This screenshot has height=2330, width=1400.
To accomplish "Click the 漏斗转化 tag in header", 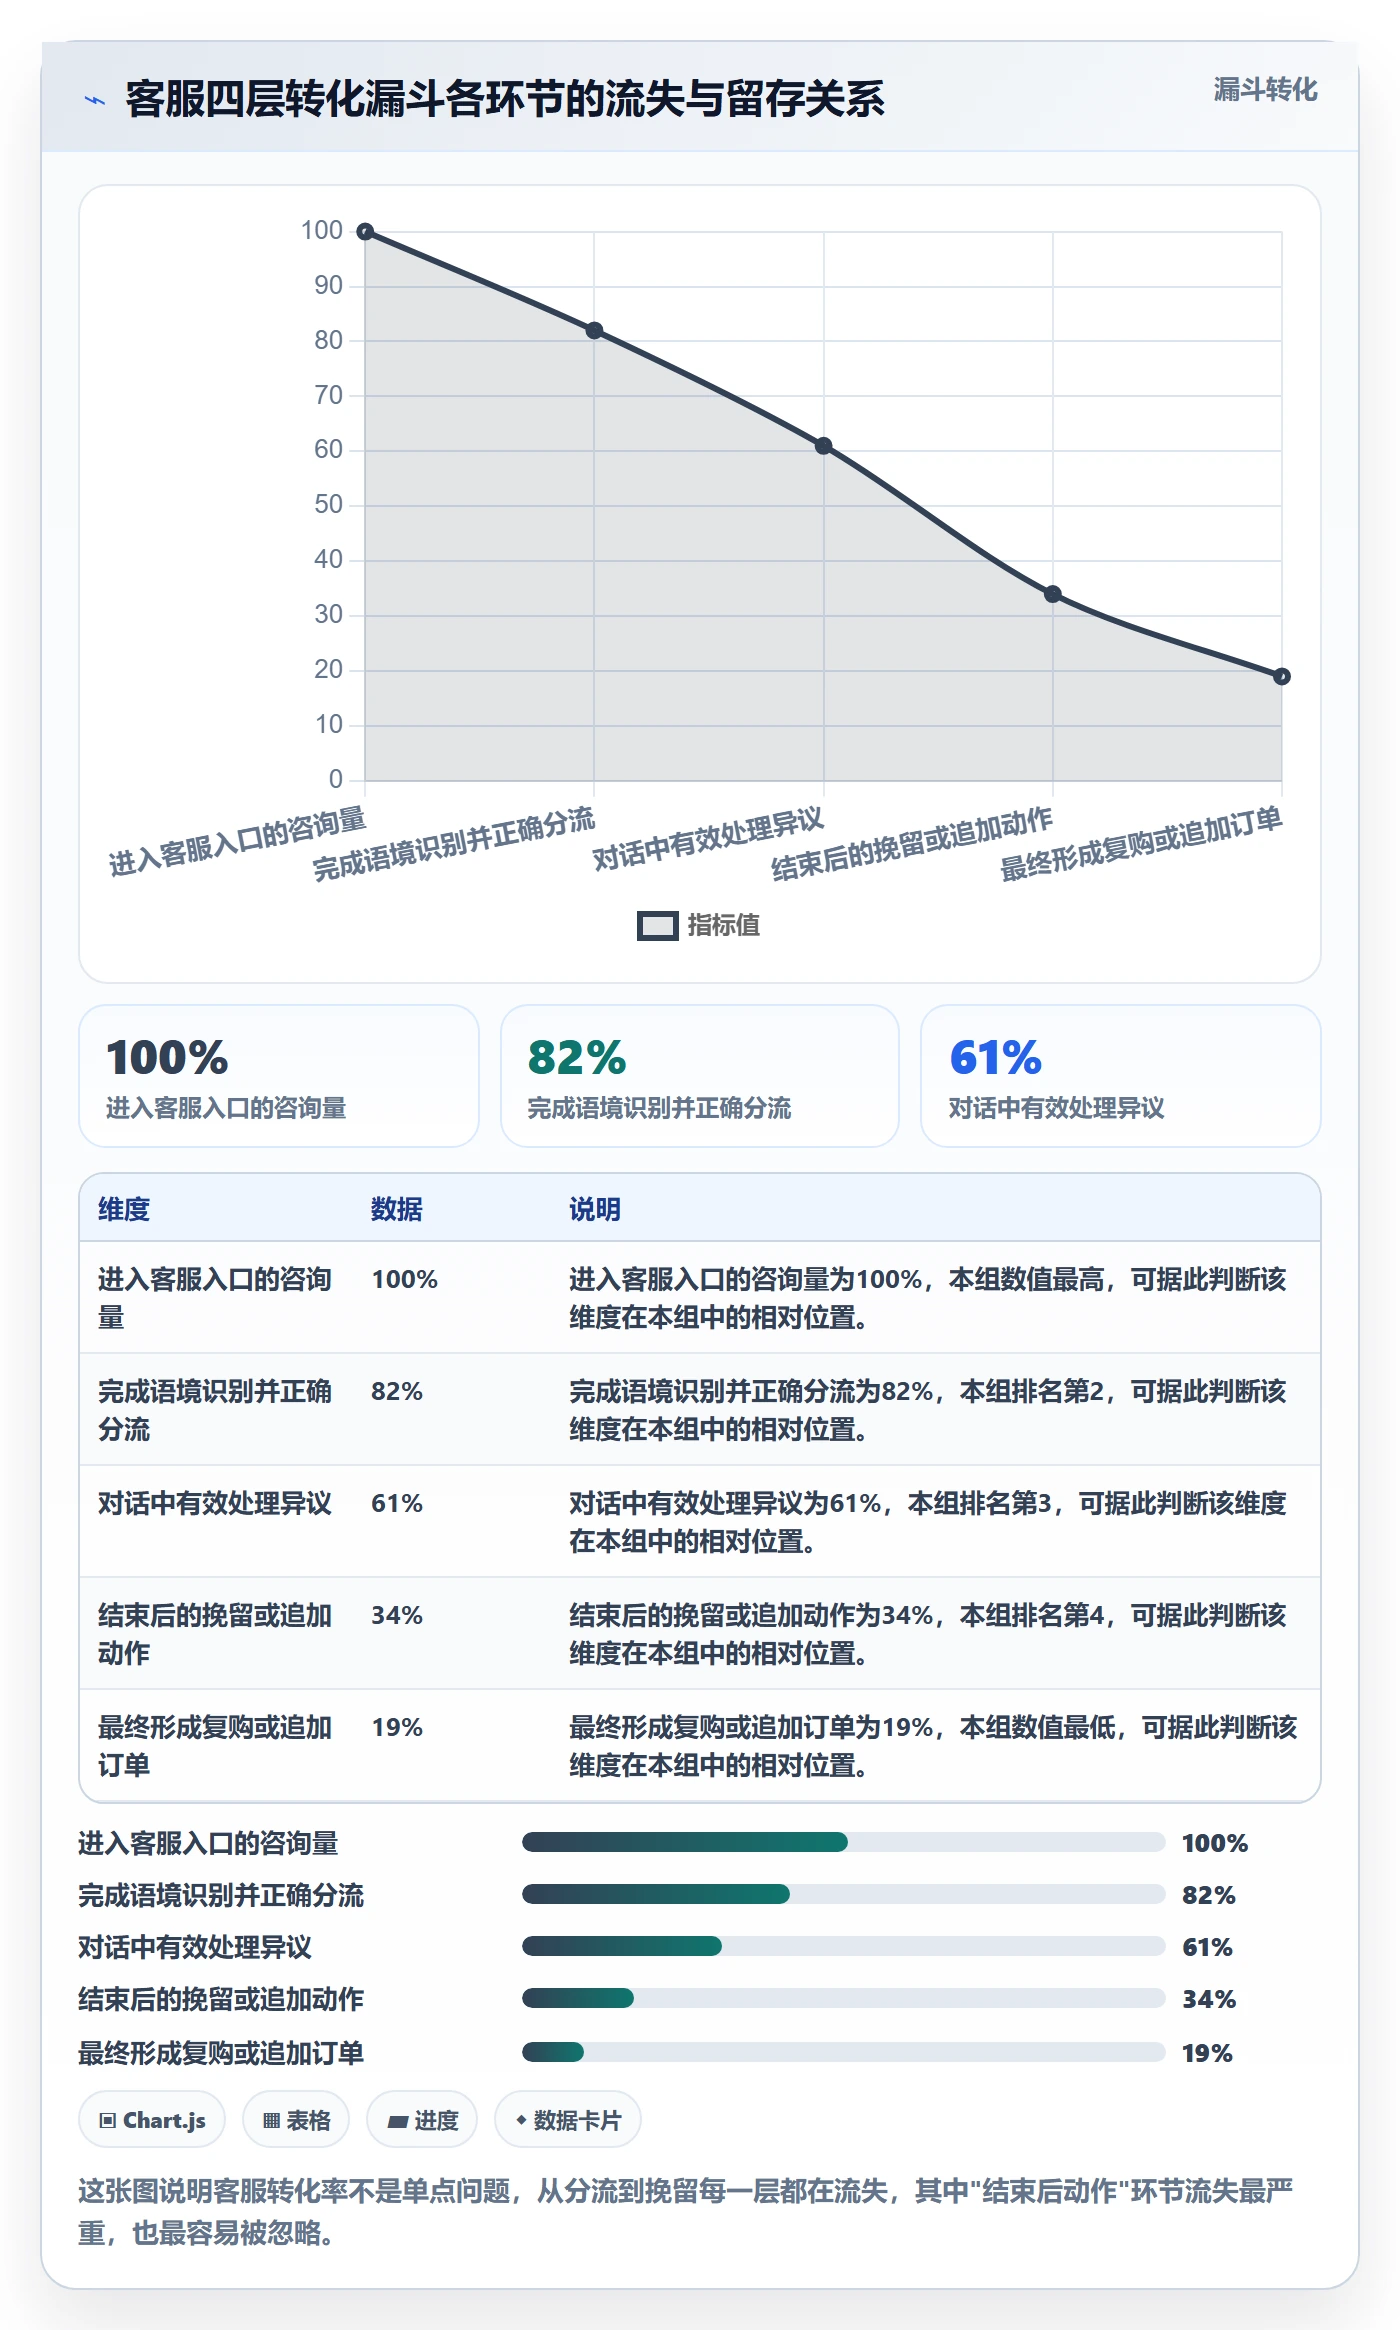I will [1265, 90].
